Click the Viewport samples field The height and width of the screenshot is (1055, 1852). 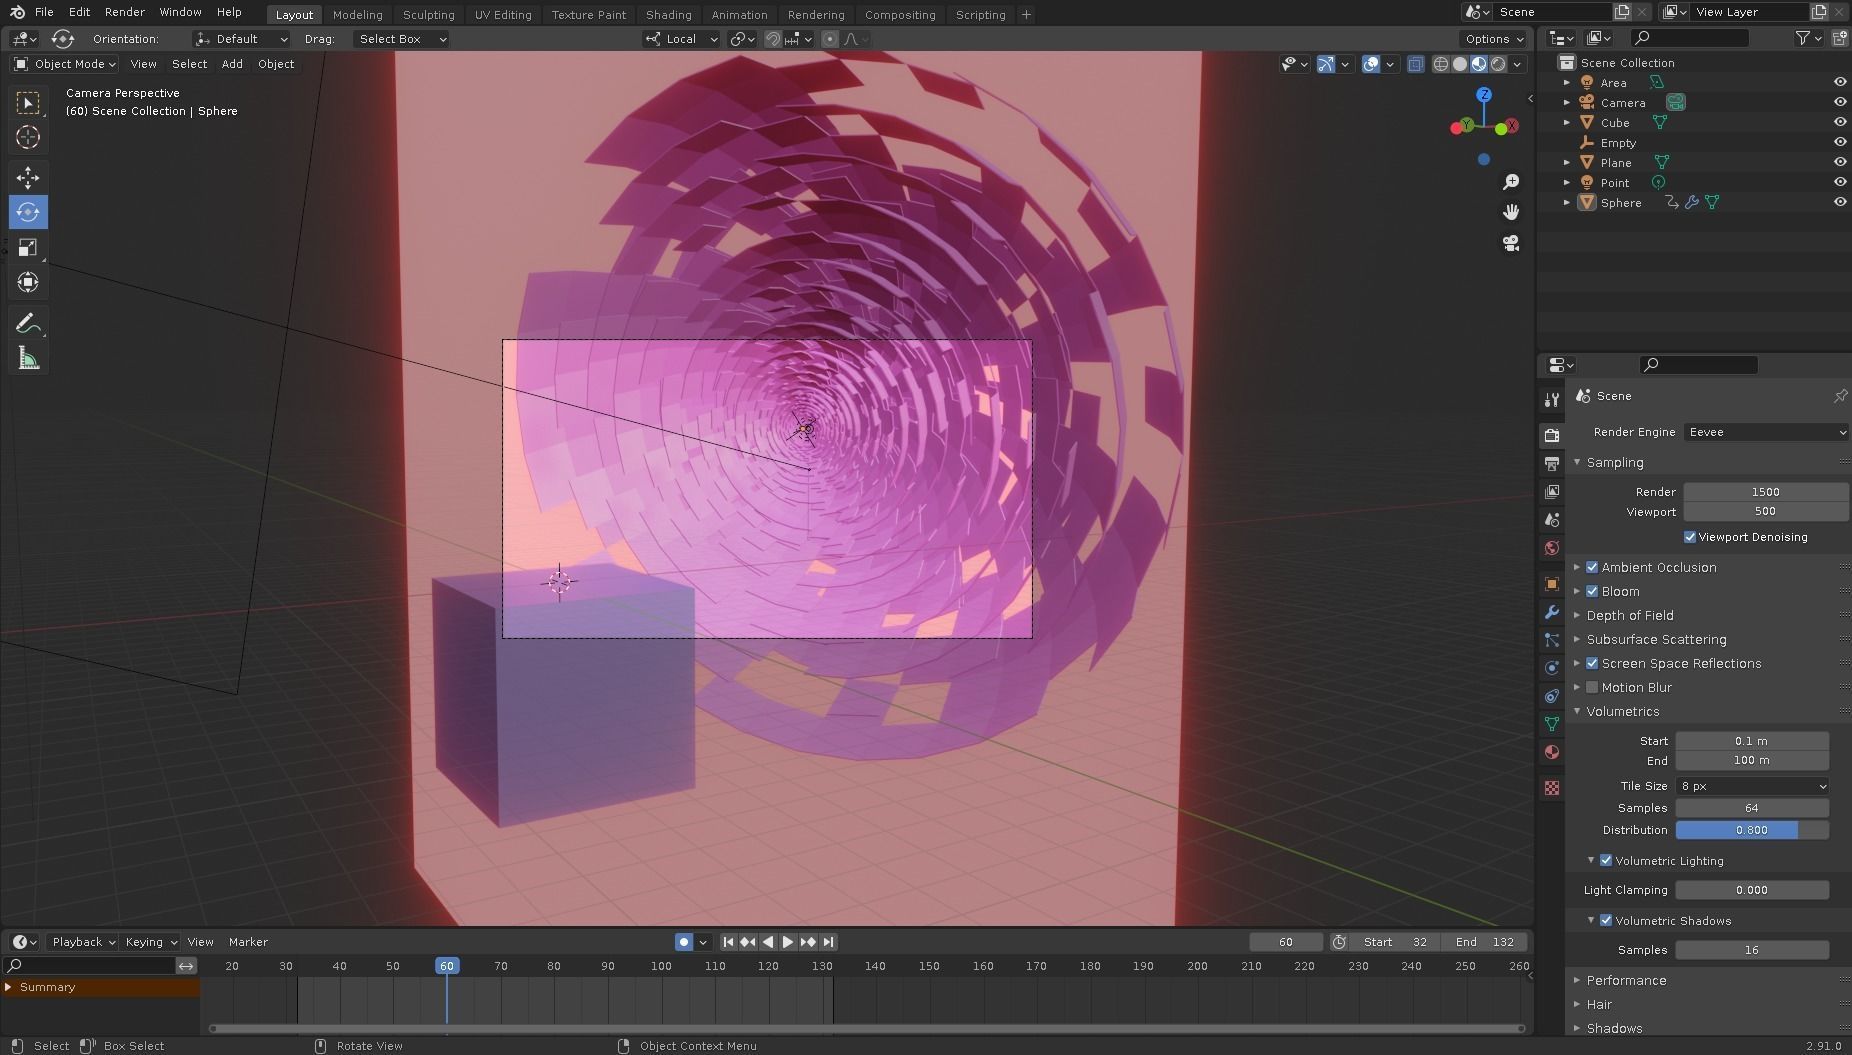click(1765, 512)
